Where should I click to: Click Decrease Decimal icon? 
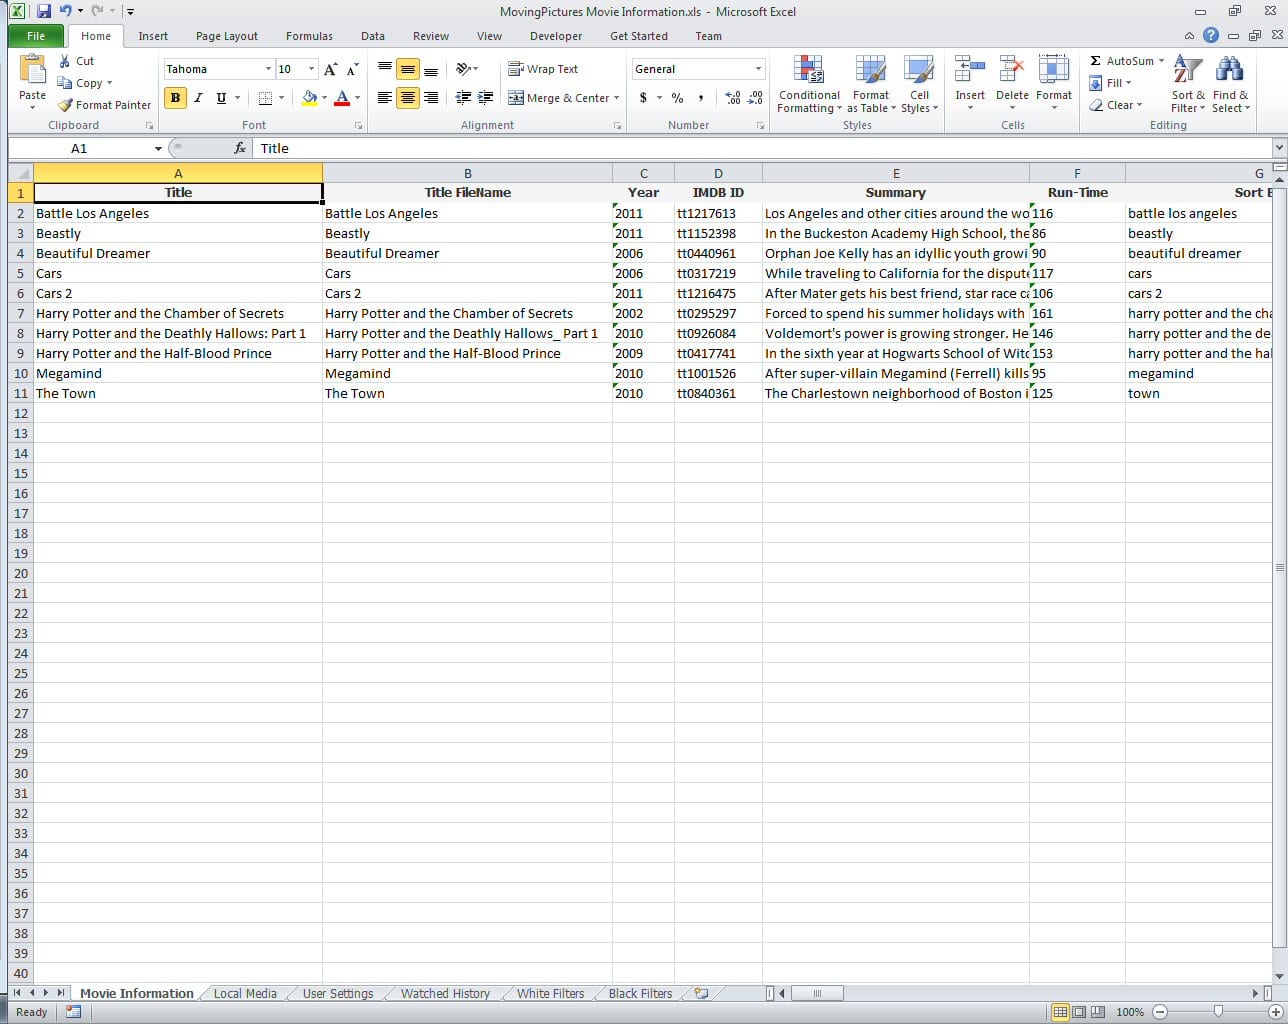755,98
